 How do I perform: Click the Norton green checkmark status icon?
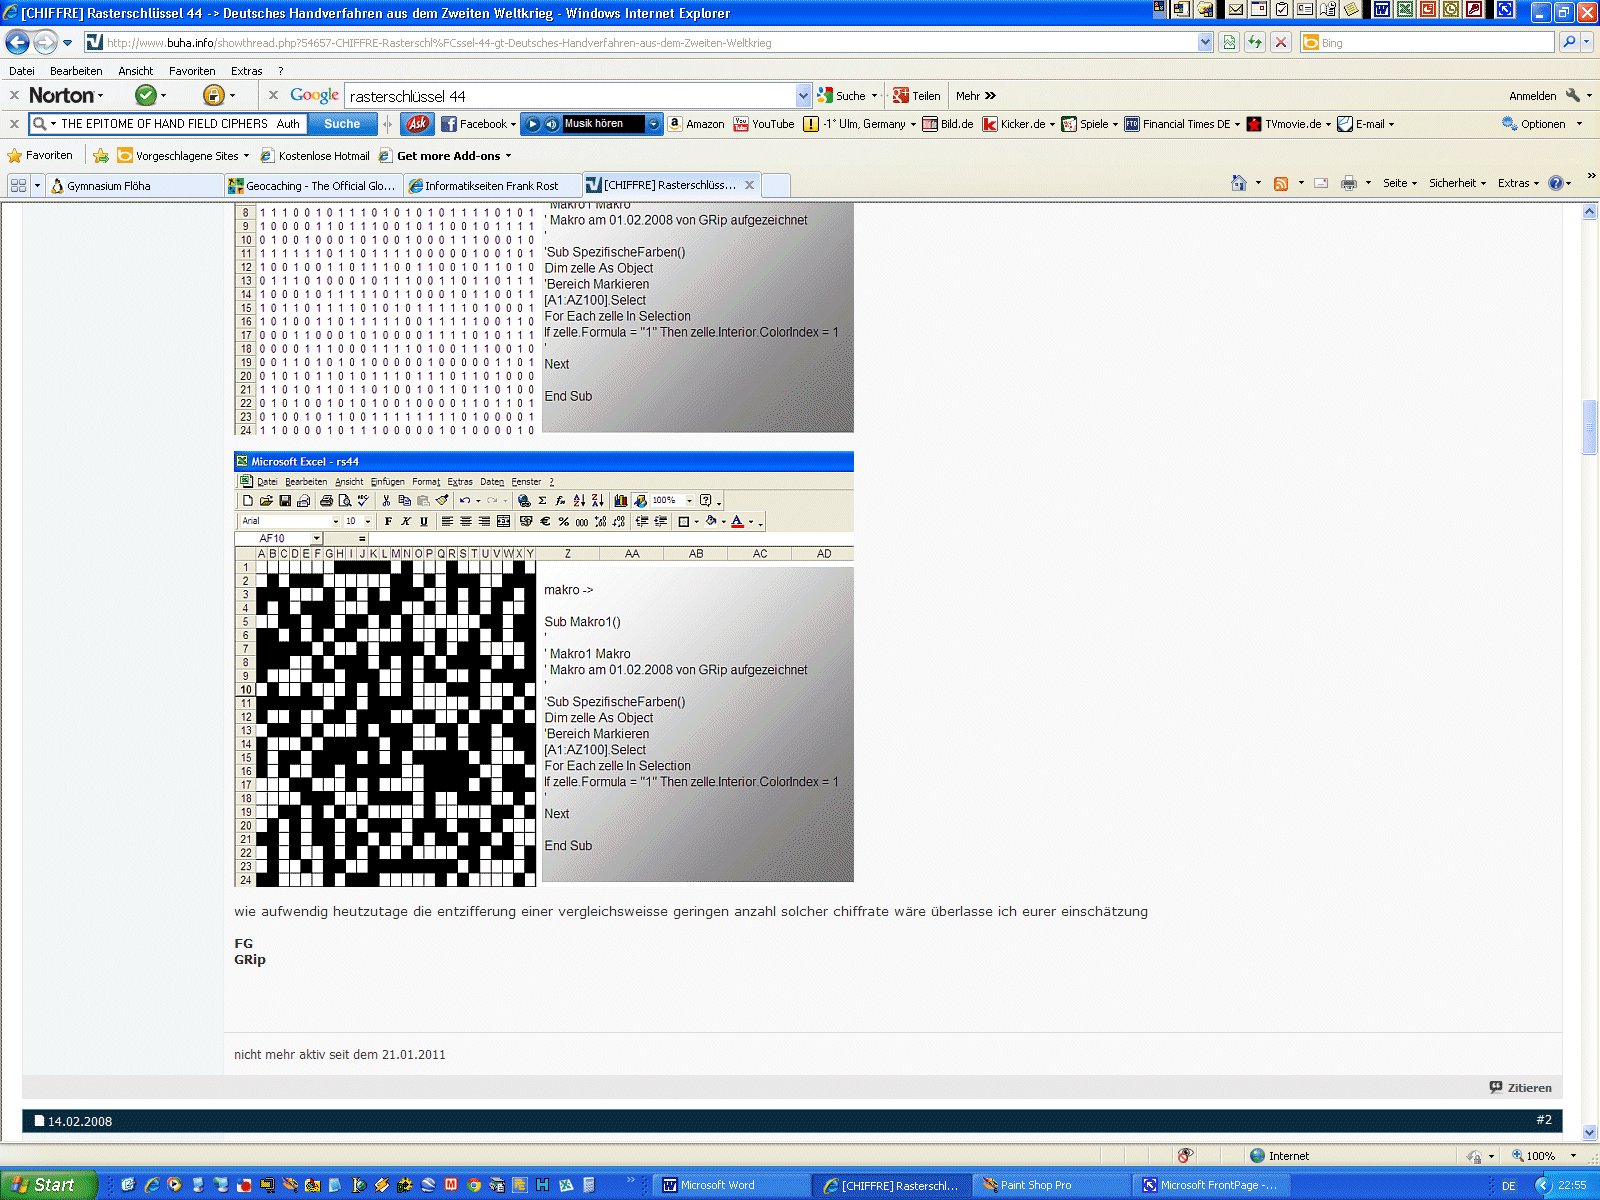click(x=146, y=95)
